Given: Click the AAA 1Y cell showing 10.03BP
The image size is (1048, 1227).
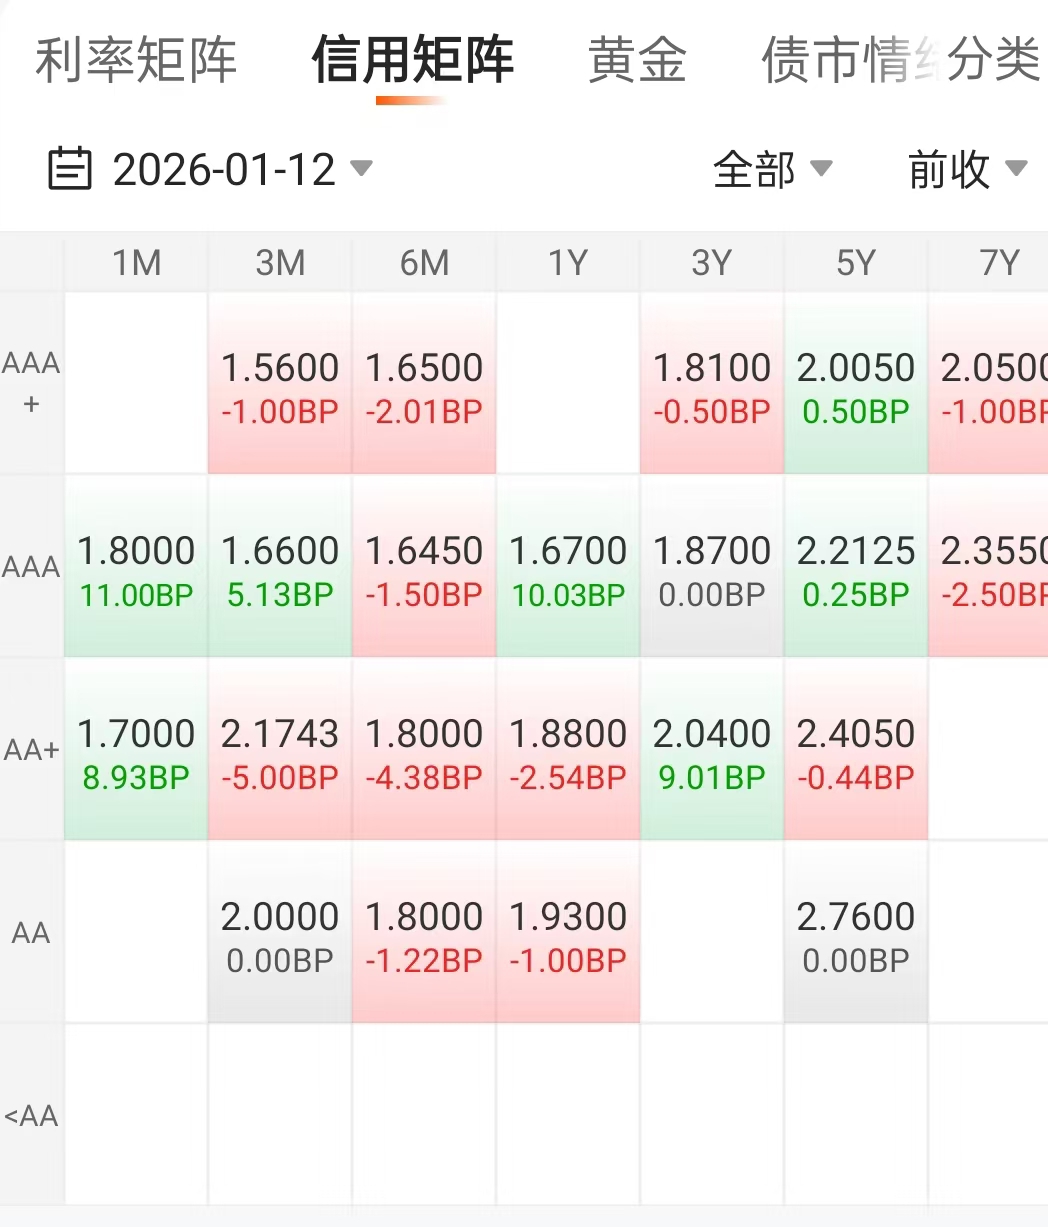Looking at the screenshot, I should [568, 568].
